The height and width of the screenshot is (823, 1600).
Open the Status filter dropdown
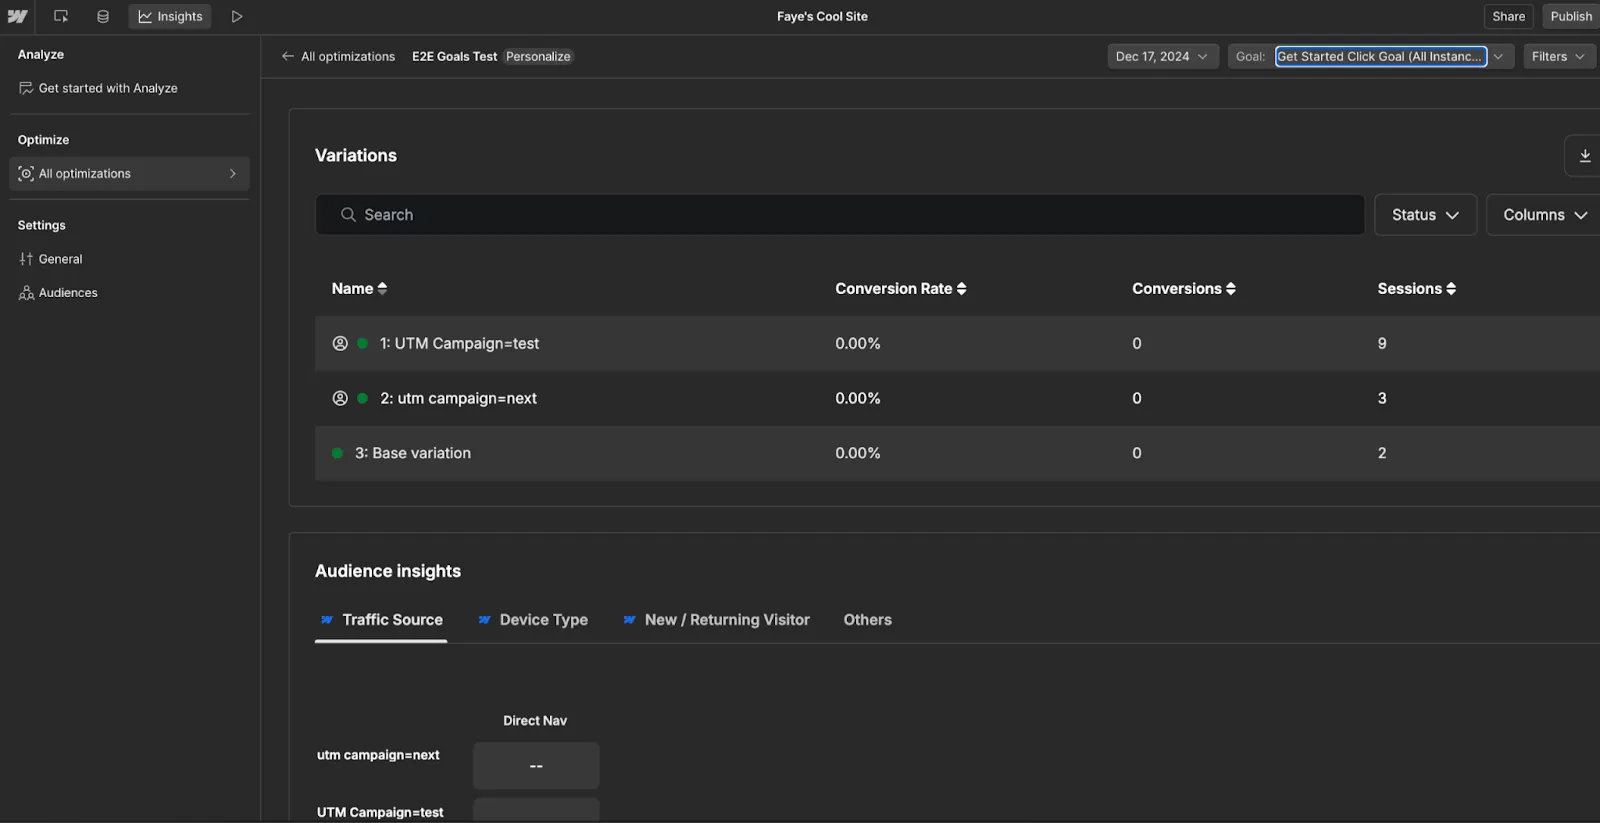point(1425,215)
